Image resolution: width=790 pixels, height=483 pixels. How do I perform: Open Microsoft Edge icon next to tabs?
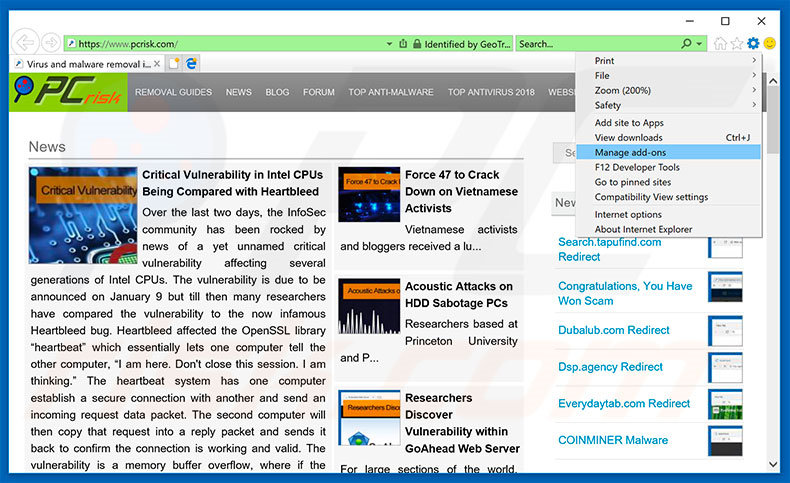click(191, 63)
